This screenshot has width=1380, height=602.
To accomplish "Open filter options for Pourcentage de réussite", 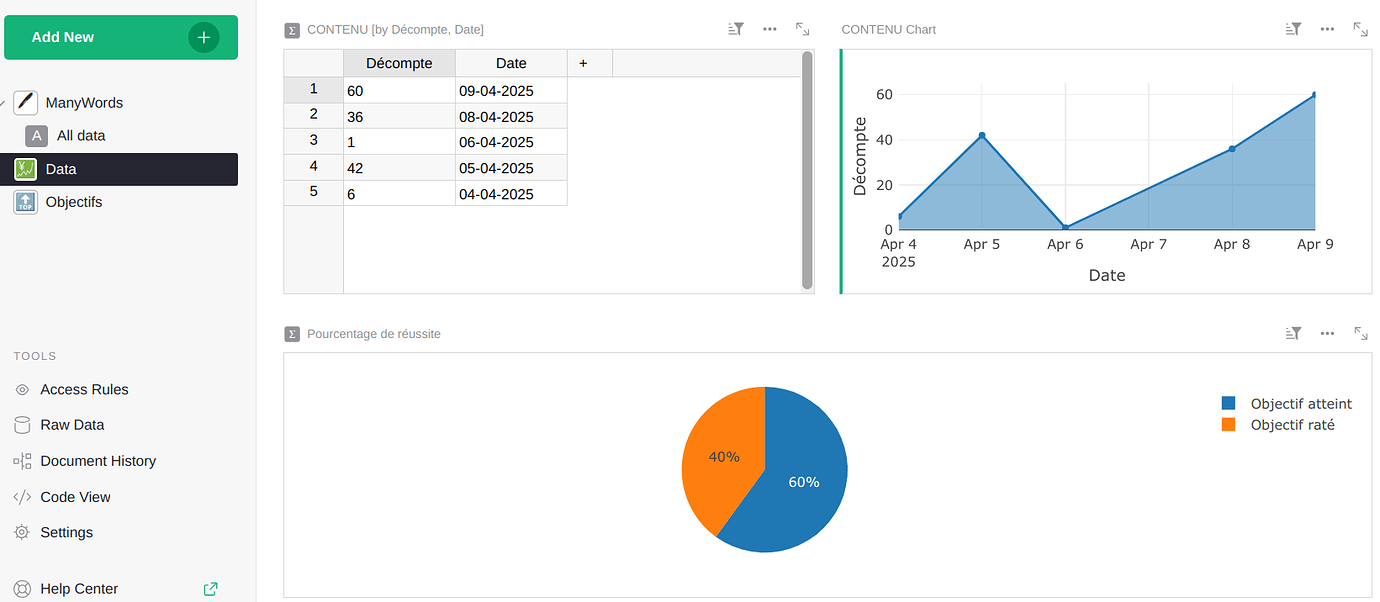I will (x=1293, y=334).
